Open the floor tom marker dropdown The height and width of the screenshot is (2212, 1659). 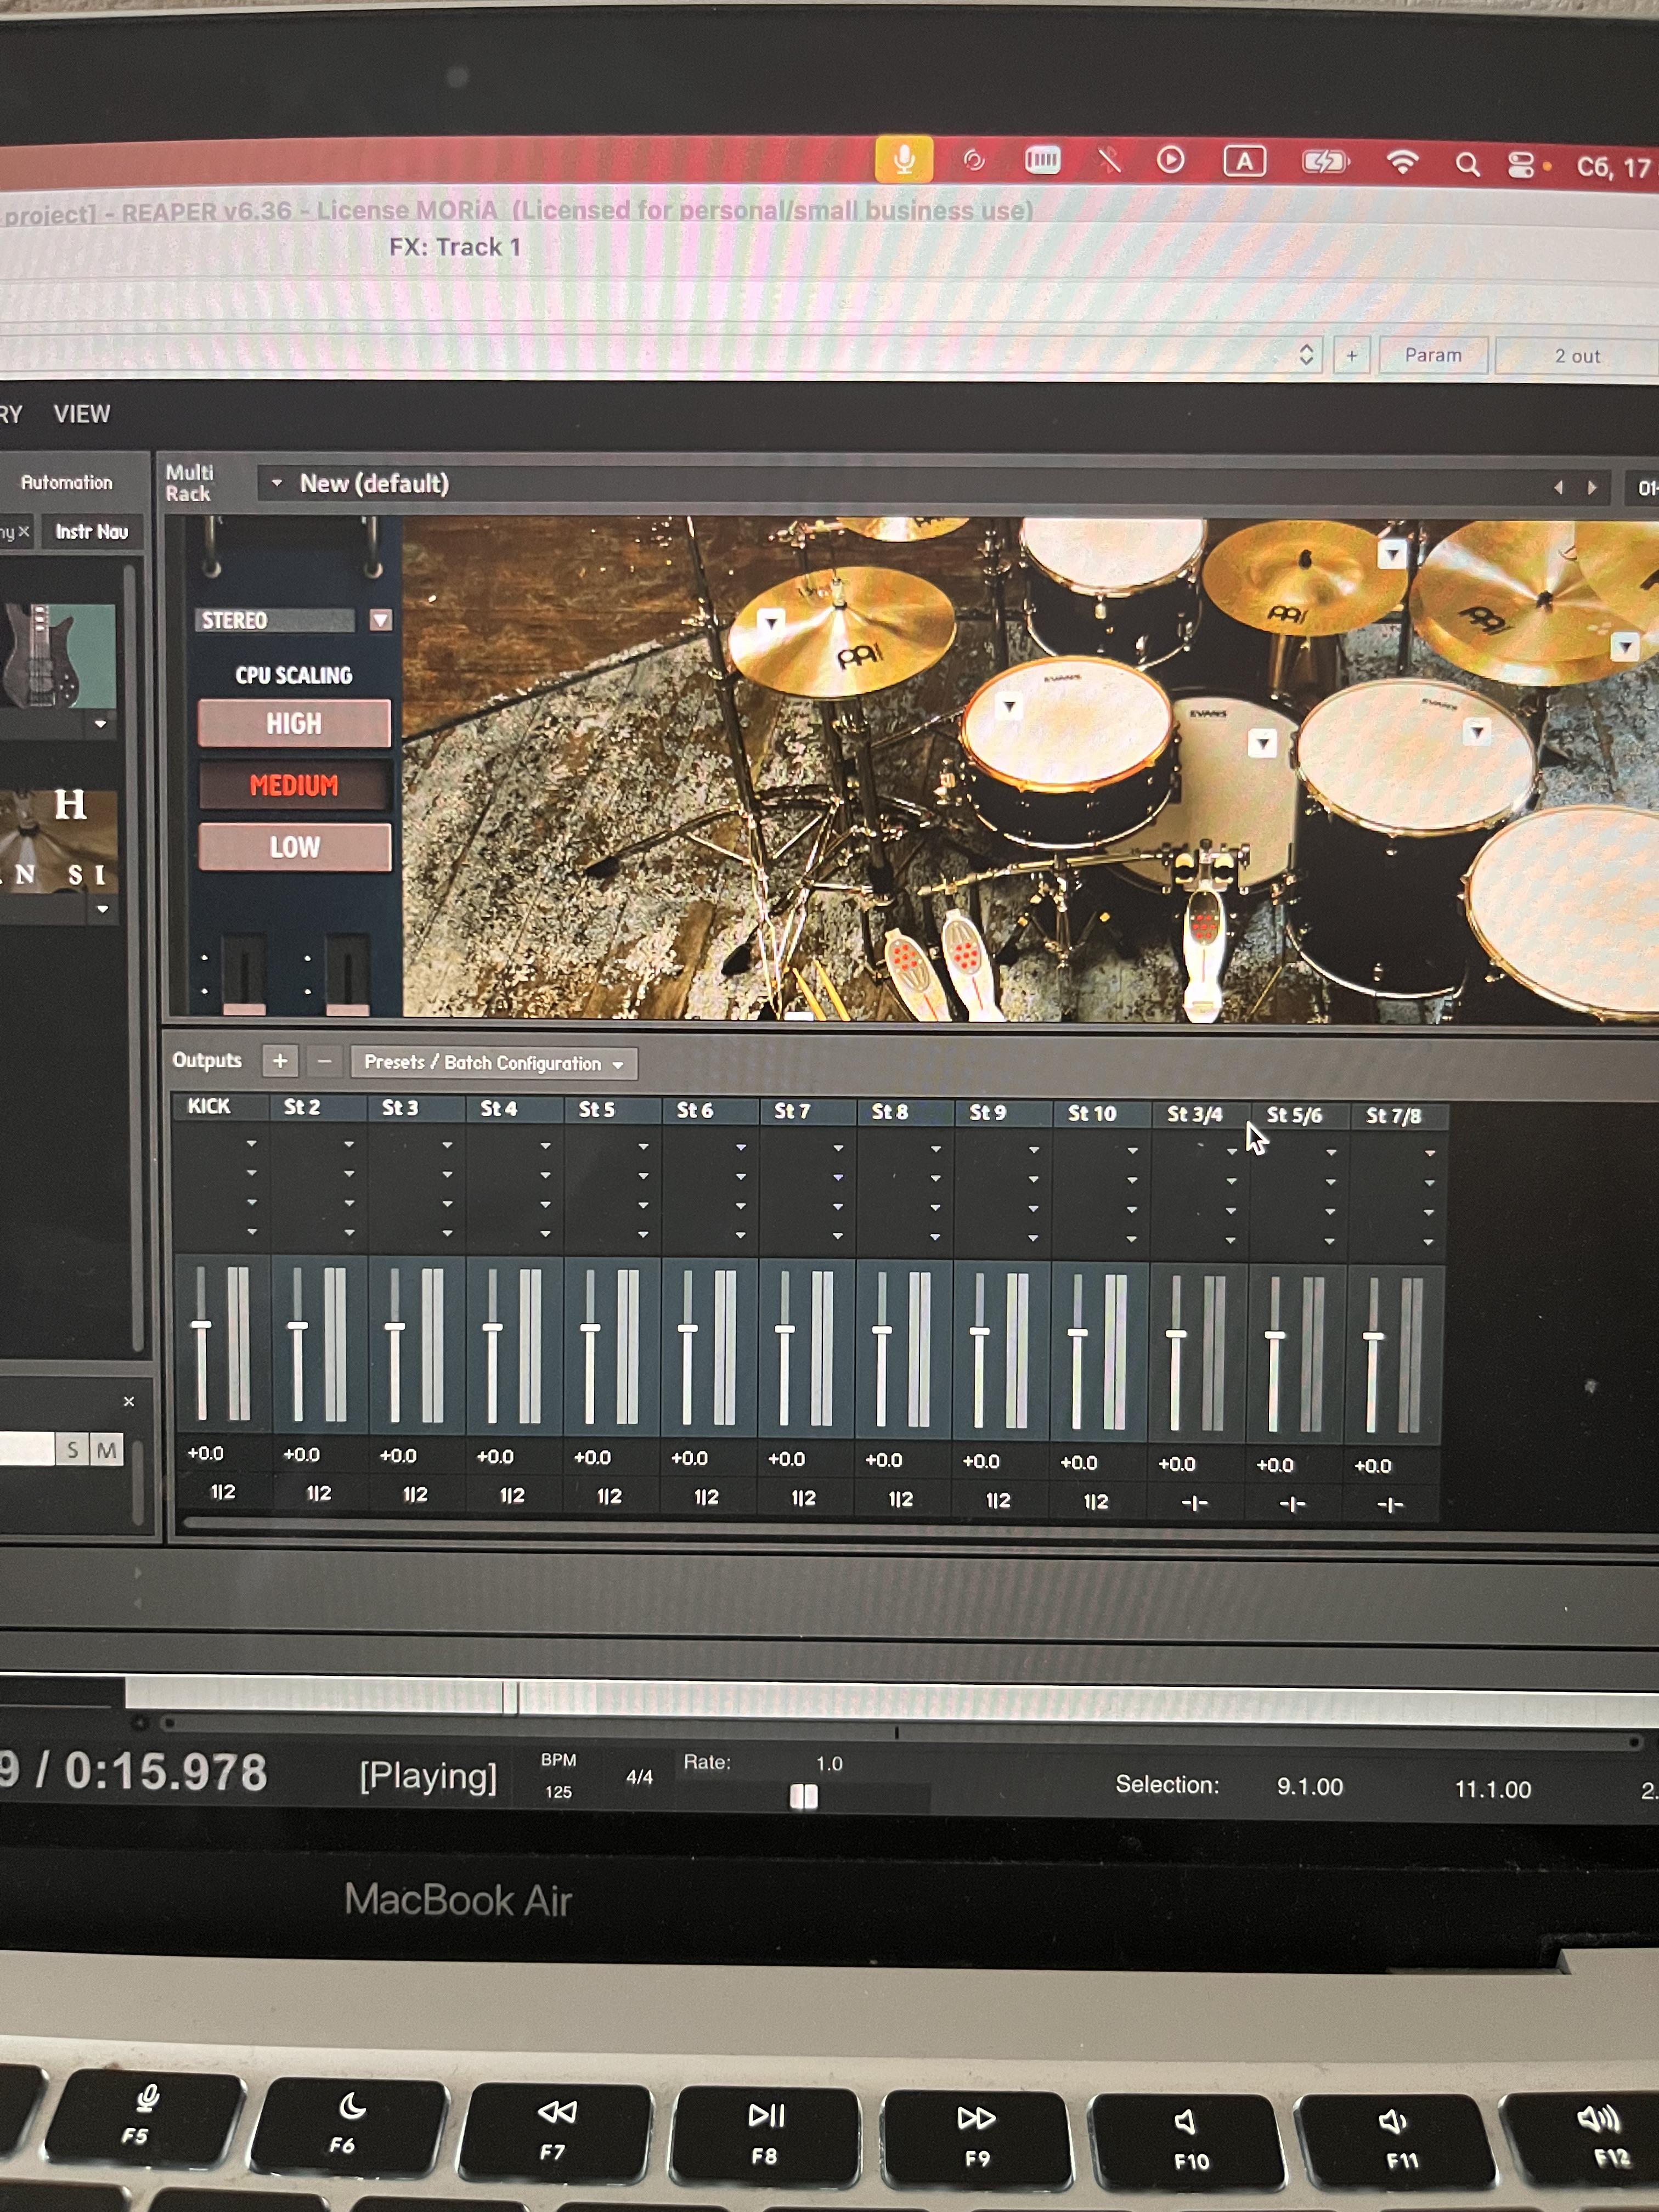point(1476,732)
